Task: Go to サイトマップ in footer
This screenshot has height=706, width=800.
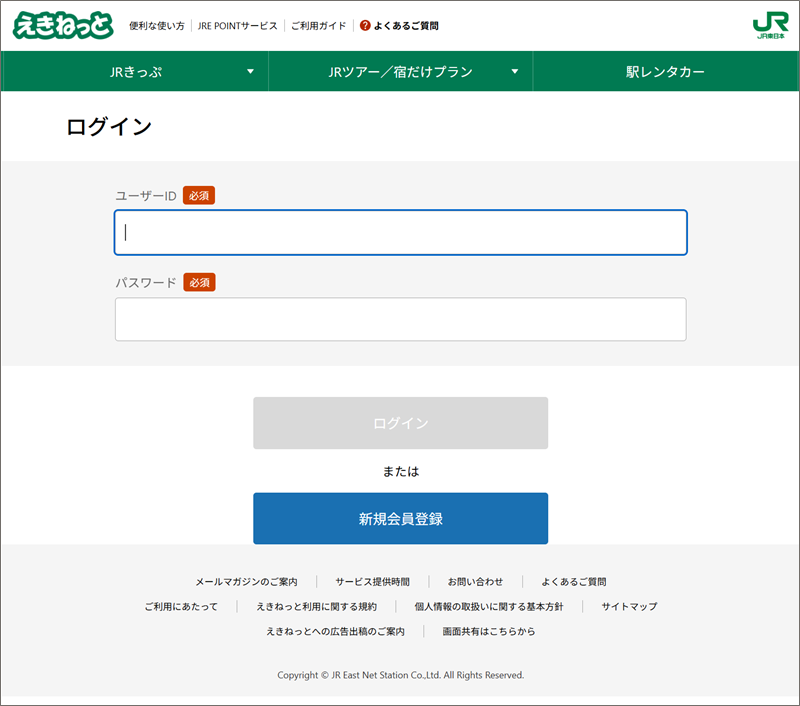Action: (629, 606)
